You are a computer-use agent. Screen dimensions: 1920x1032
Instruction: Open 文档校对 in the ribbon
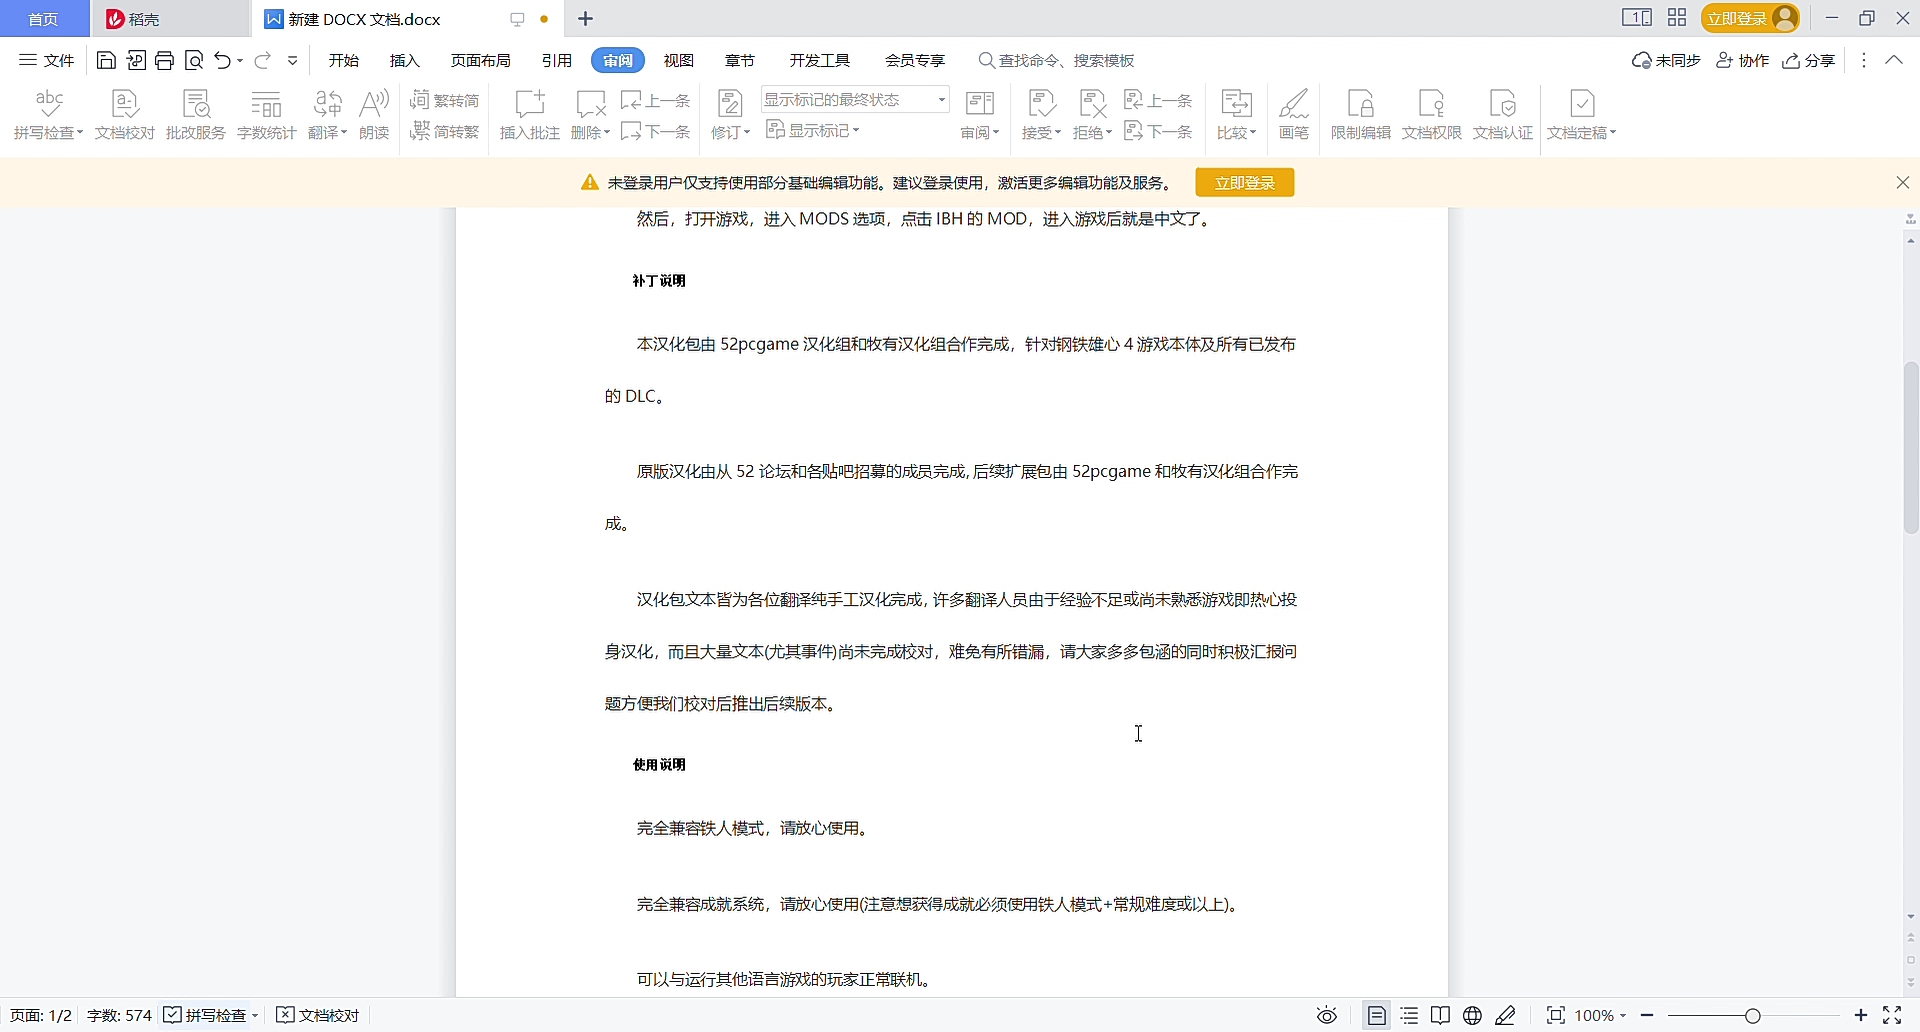coord(125,115)
